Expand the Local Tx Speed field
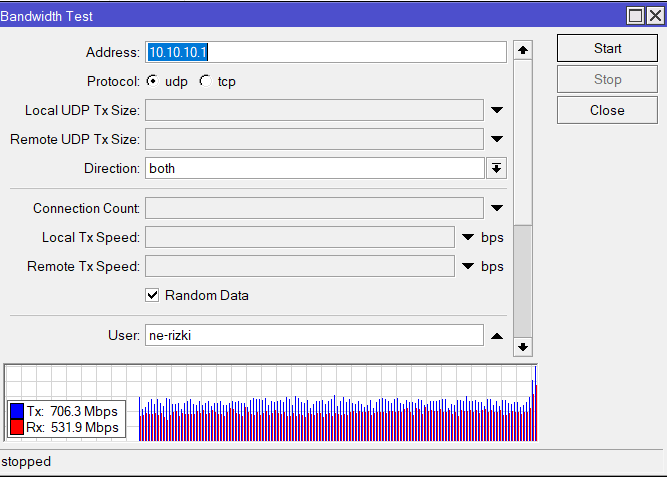The image size is (667, 477). (468, 237)
